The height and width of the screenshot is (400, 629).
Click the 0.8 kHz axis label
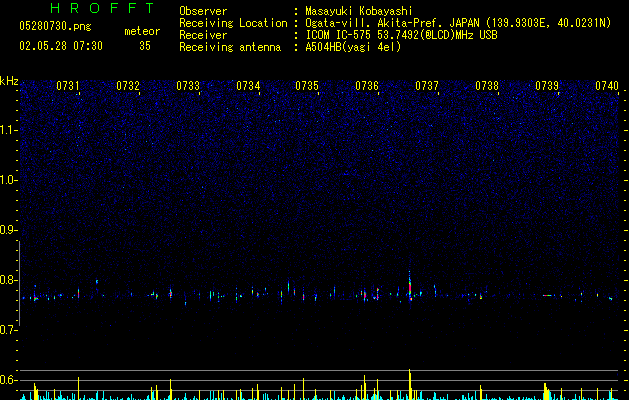(x=9, y=280)
